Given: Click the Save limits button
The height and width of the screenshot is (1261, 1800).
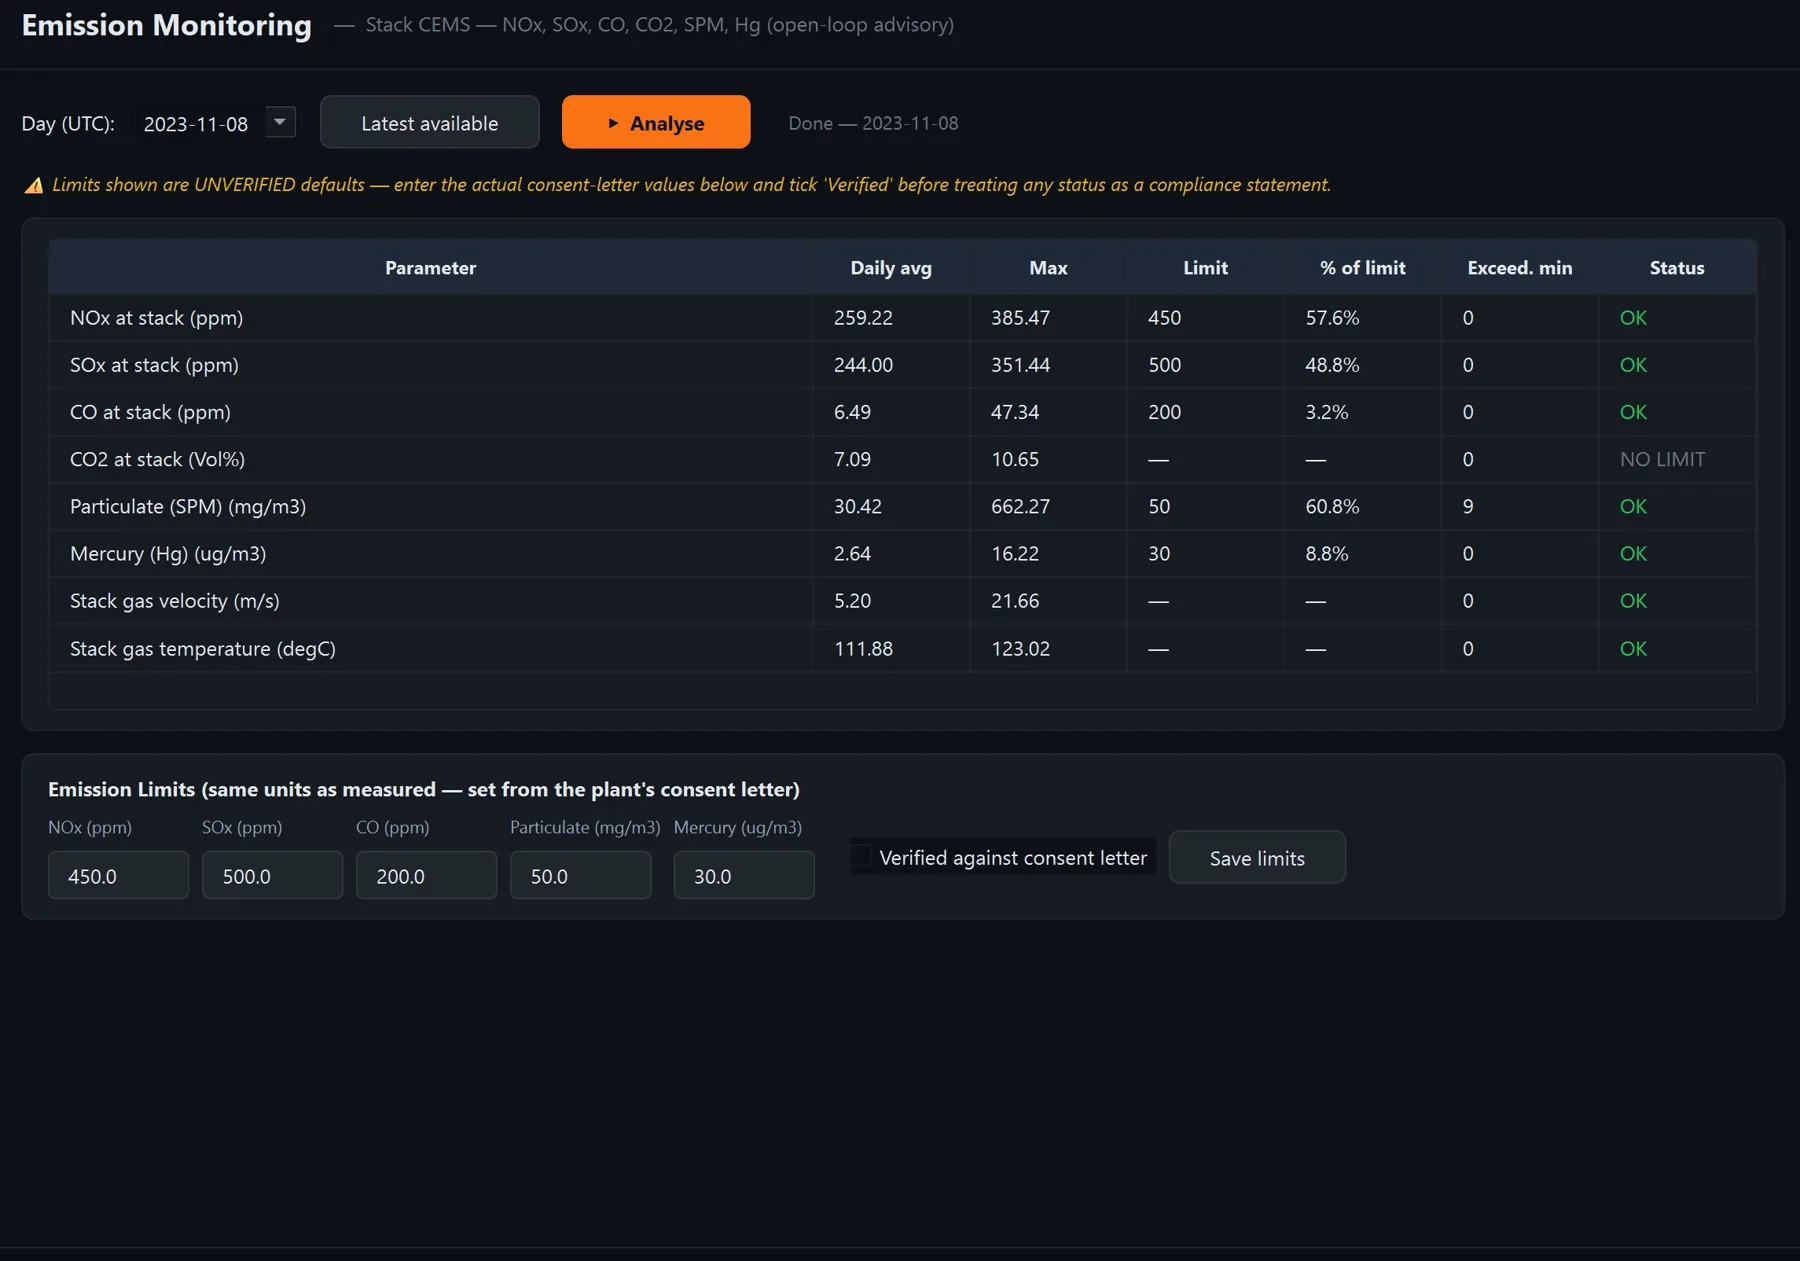Looking at the screenshot, I should coord(1257,857).
